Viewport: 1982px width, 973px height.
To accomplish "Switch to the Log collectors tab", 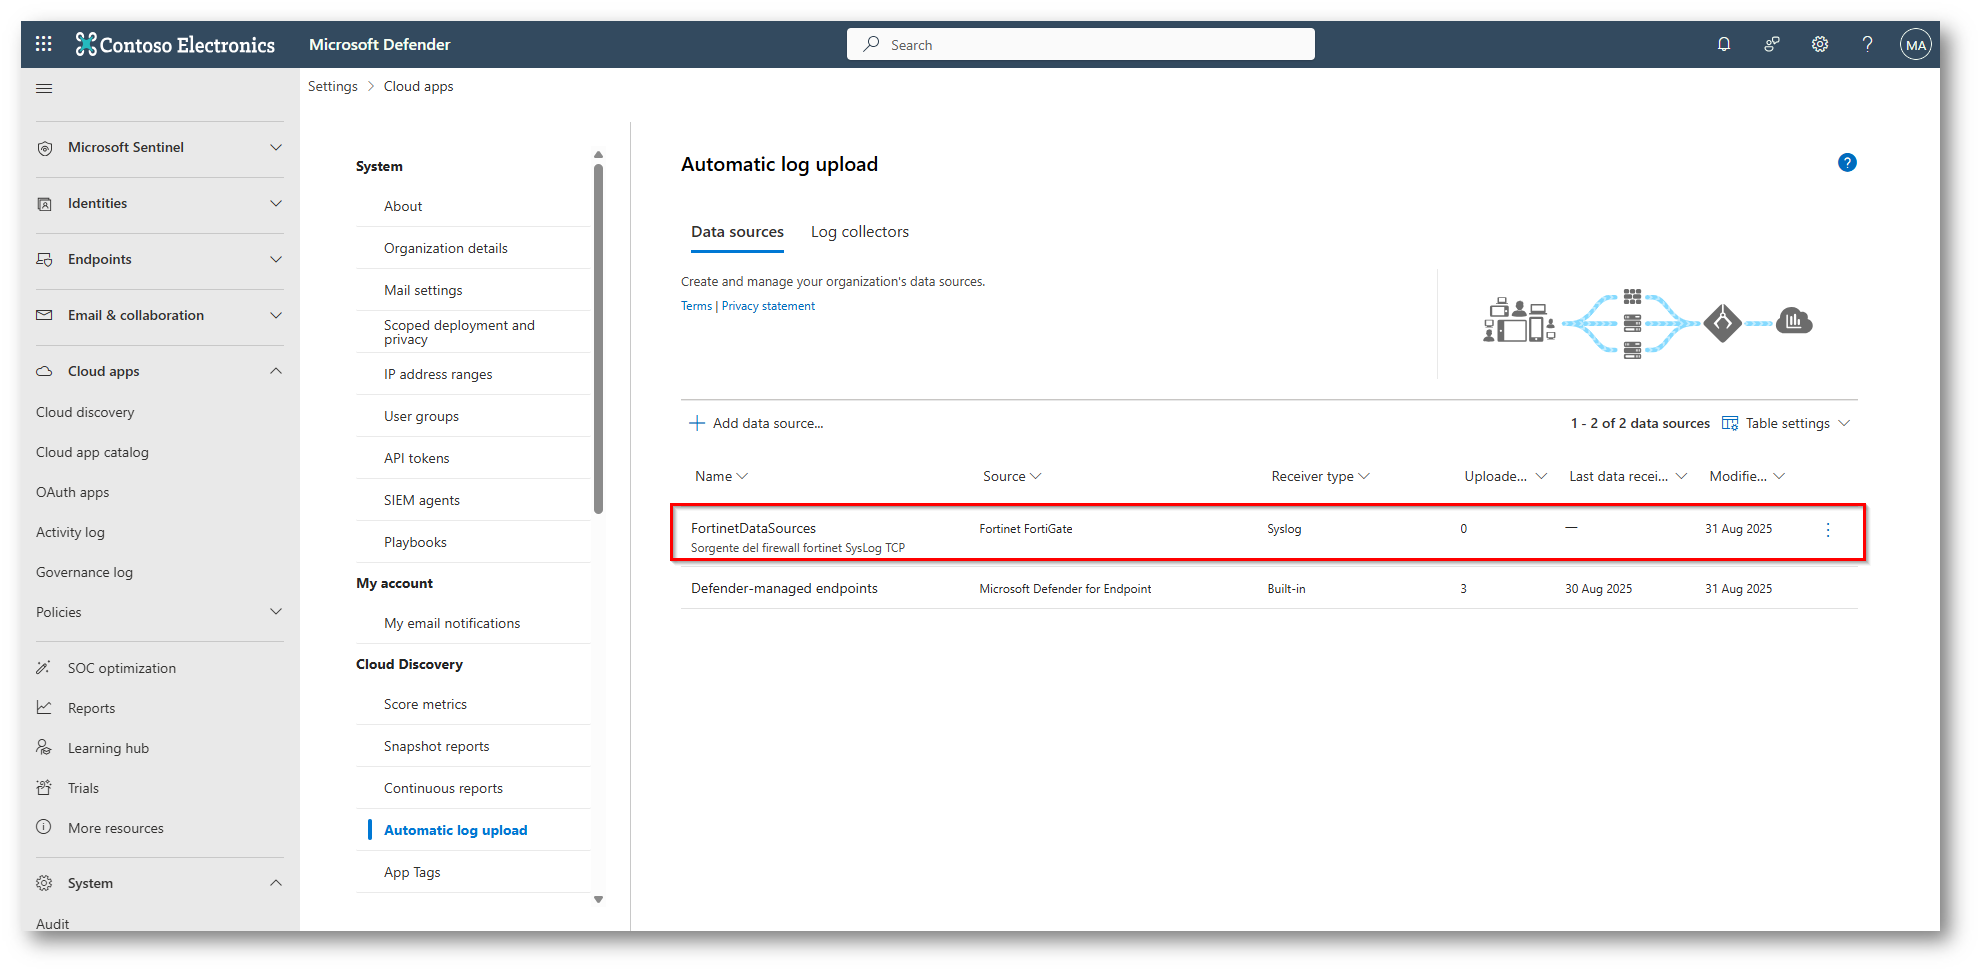I will [859, 232].
